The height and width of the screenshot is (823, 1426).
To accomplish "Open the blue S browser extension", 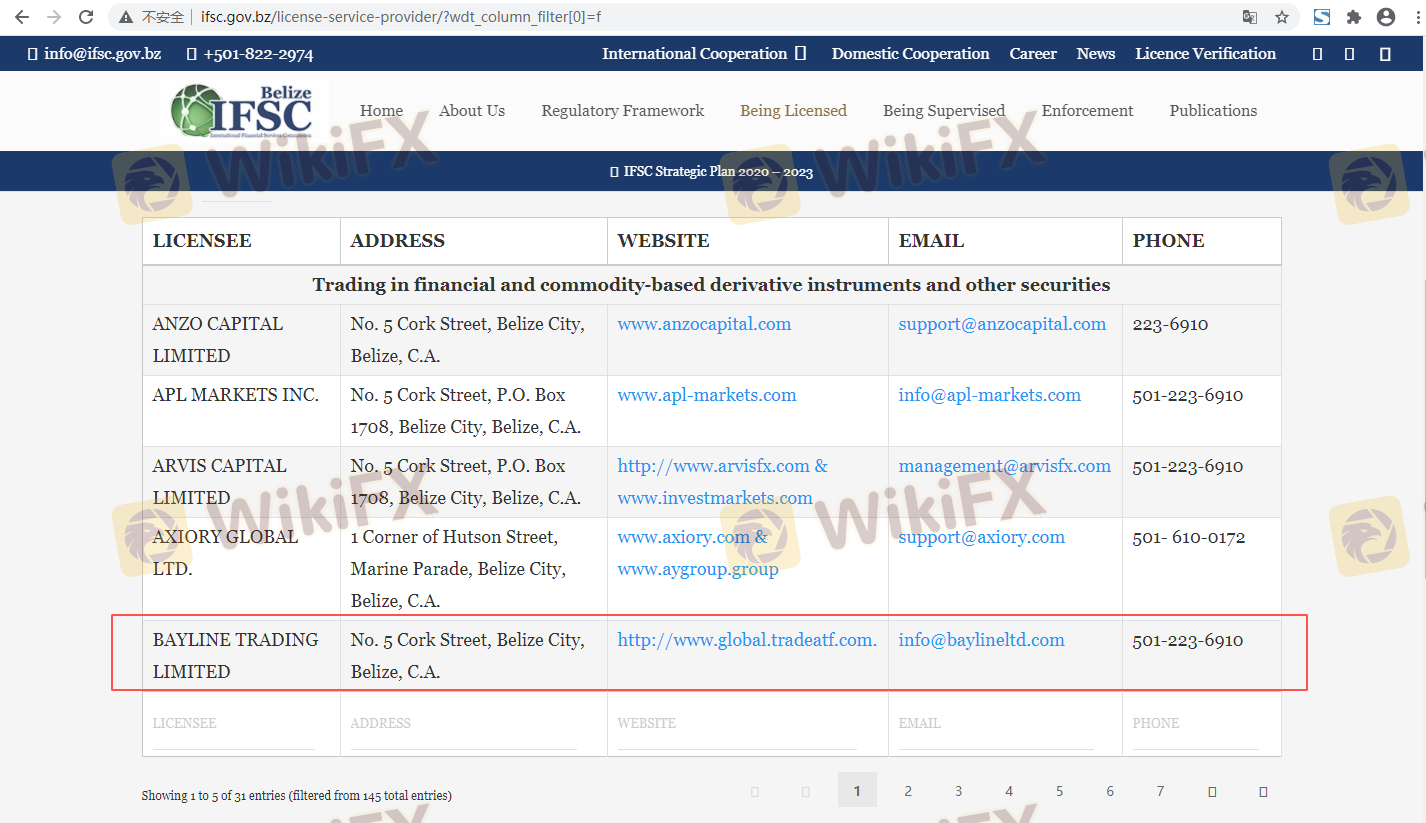I will [x=1322, y=17].
